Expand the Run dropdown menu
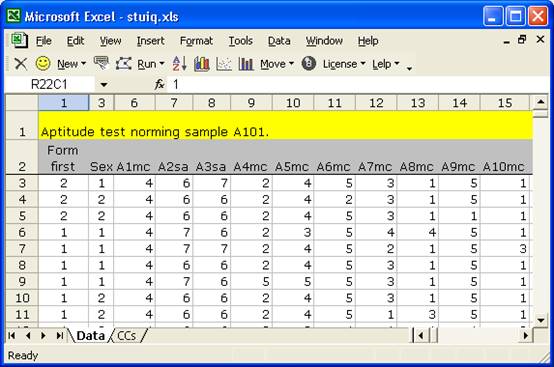 pos(151,64)
